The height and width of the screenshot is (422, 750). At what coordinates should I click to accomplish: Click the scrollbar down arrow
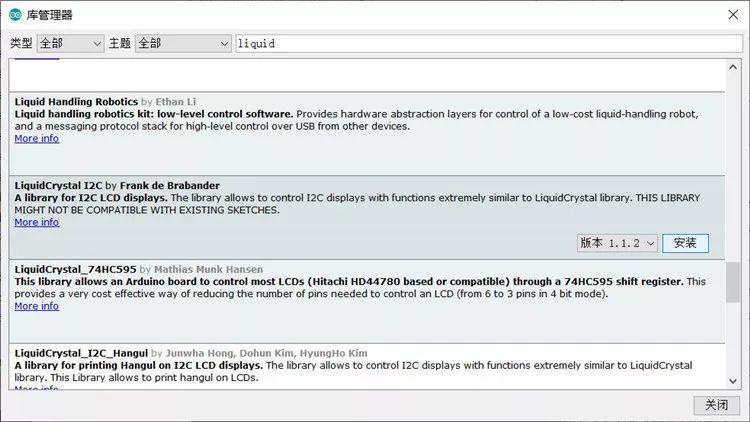733,381
